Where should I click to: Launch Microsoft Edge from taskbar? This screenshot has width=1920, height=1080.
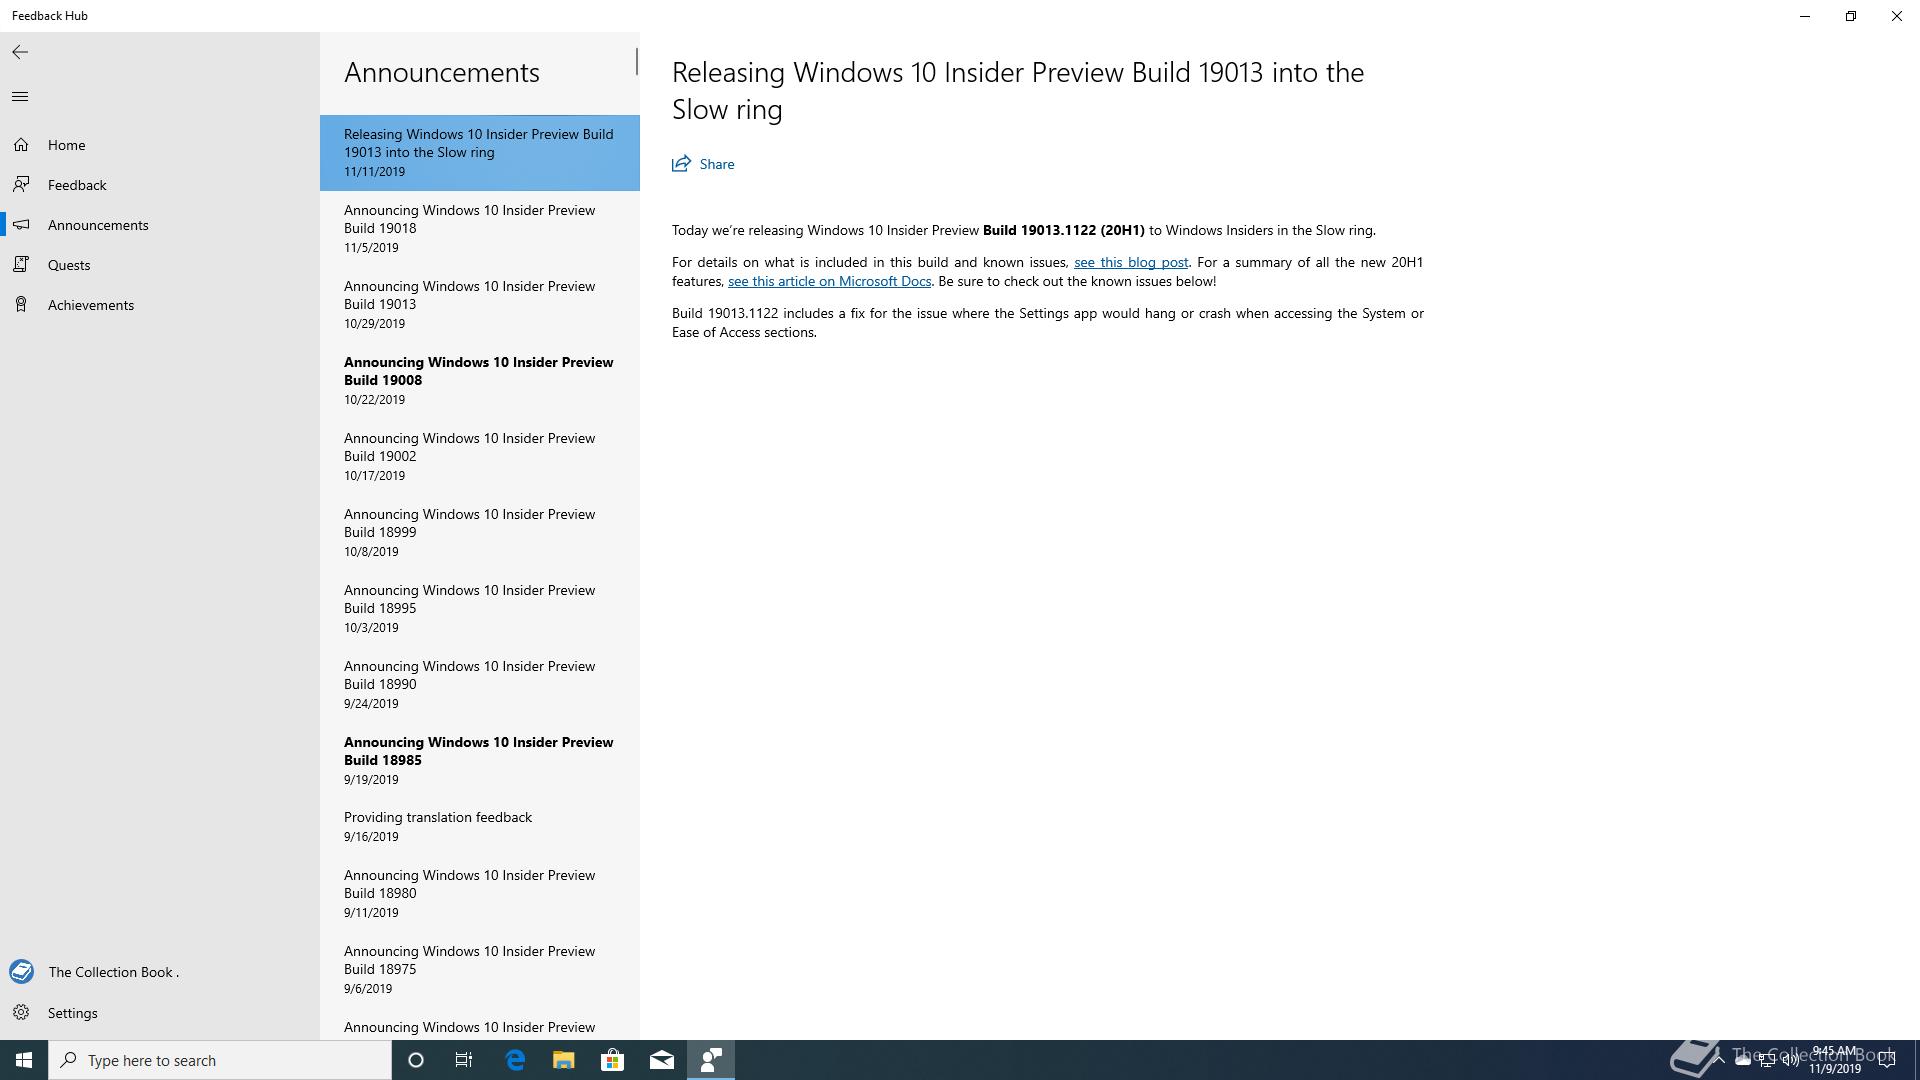tap(515, 1060)
